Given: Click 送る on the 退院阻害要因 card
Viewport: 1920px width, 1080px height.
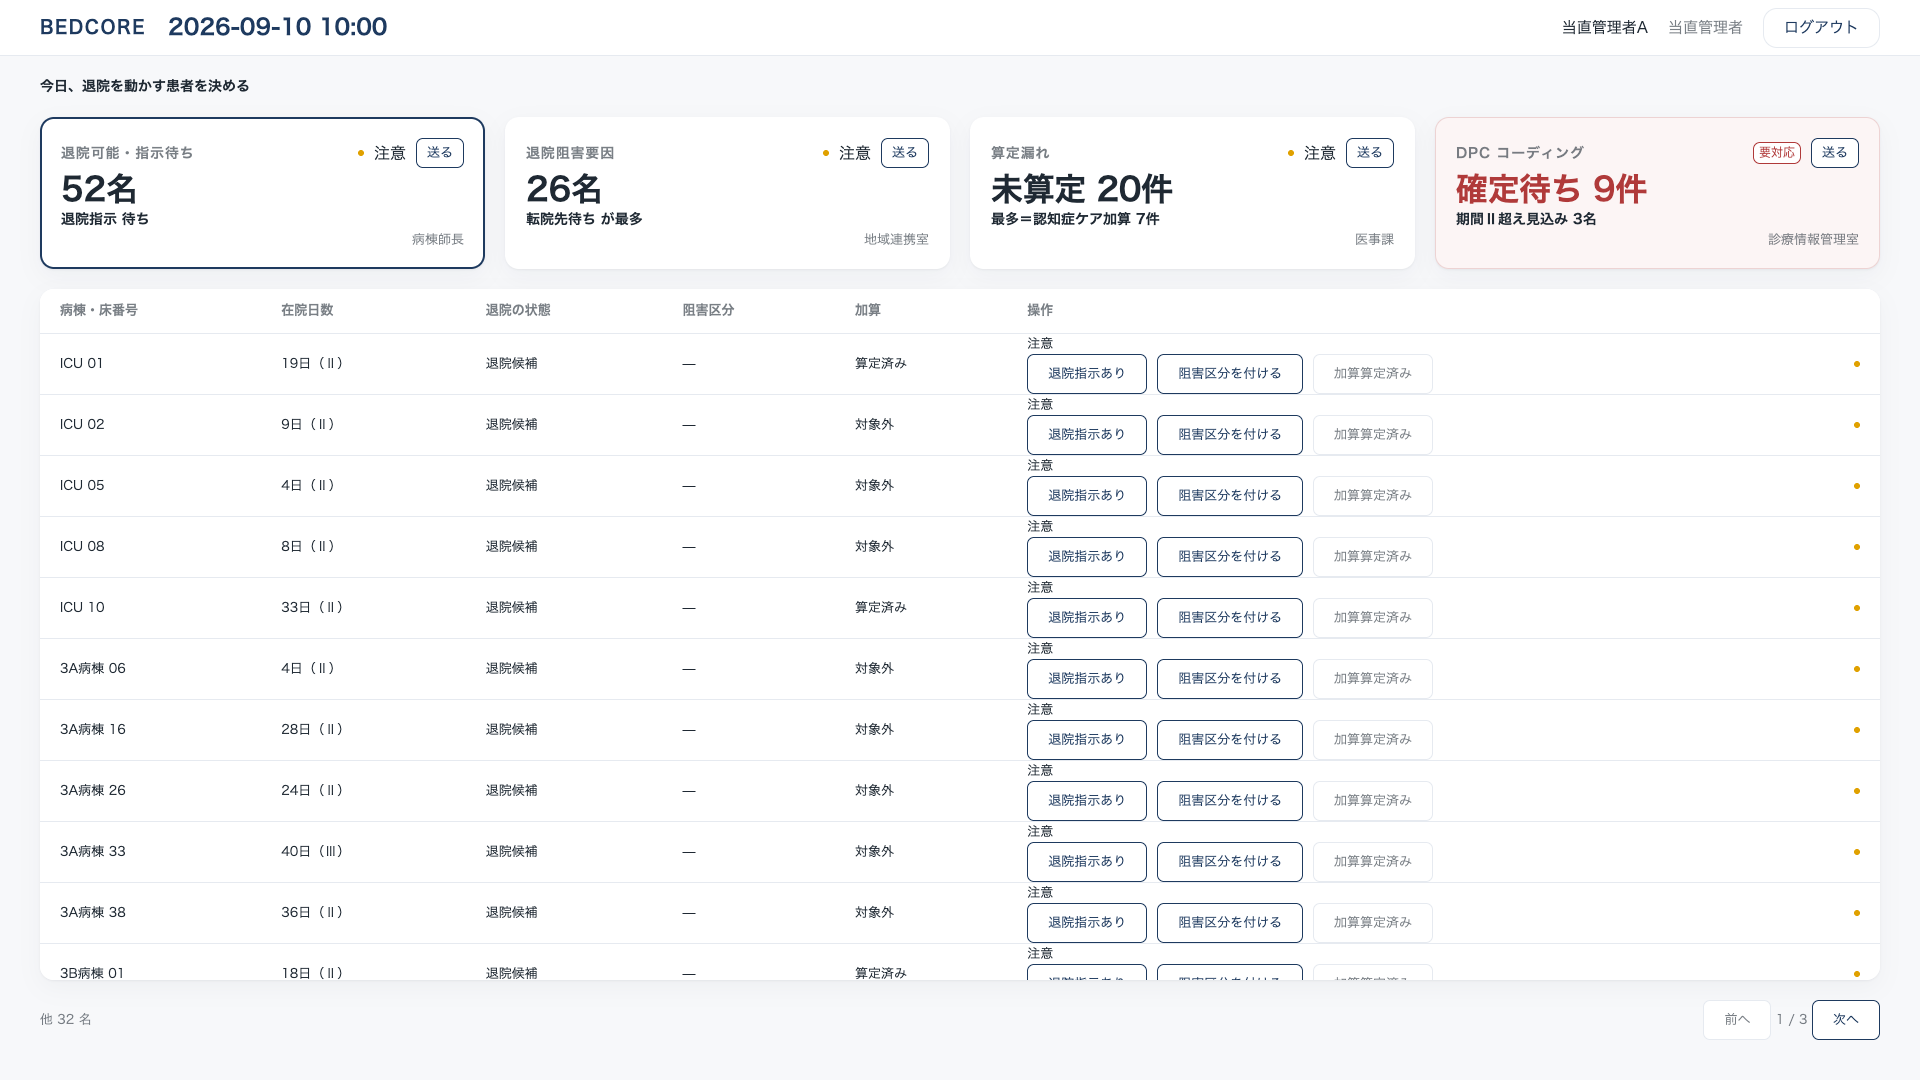Looking at the screenshot, I should point(905,153).
